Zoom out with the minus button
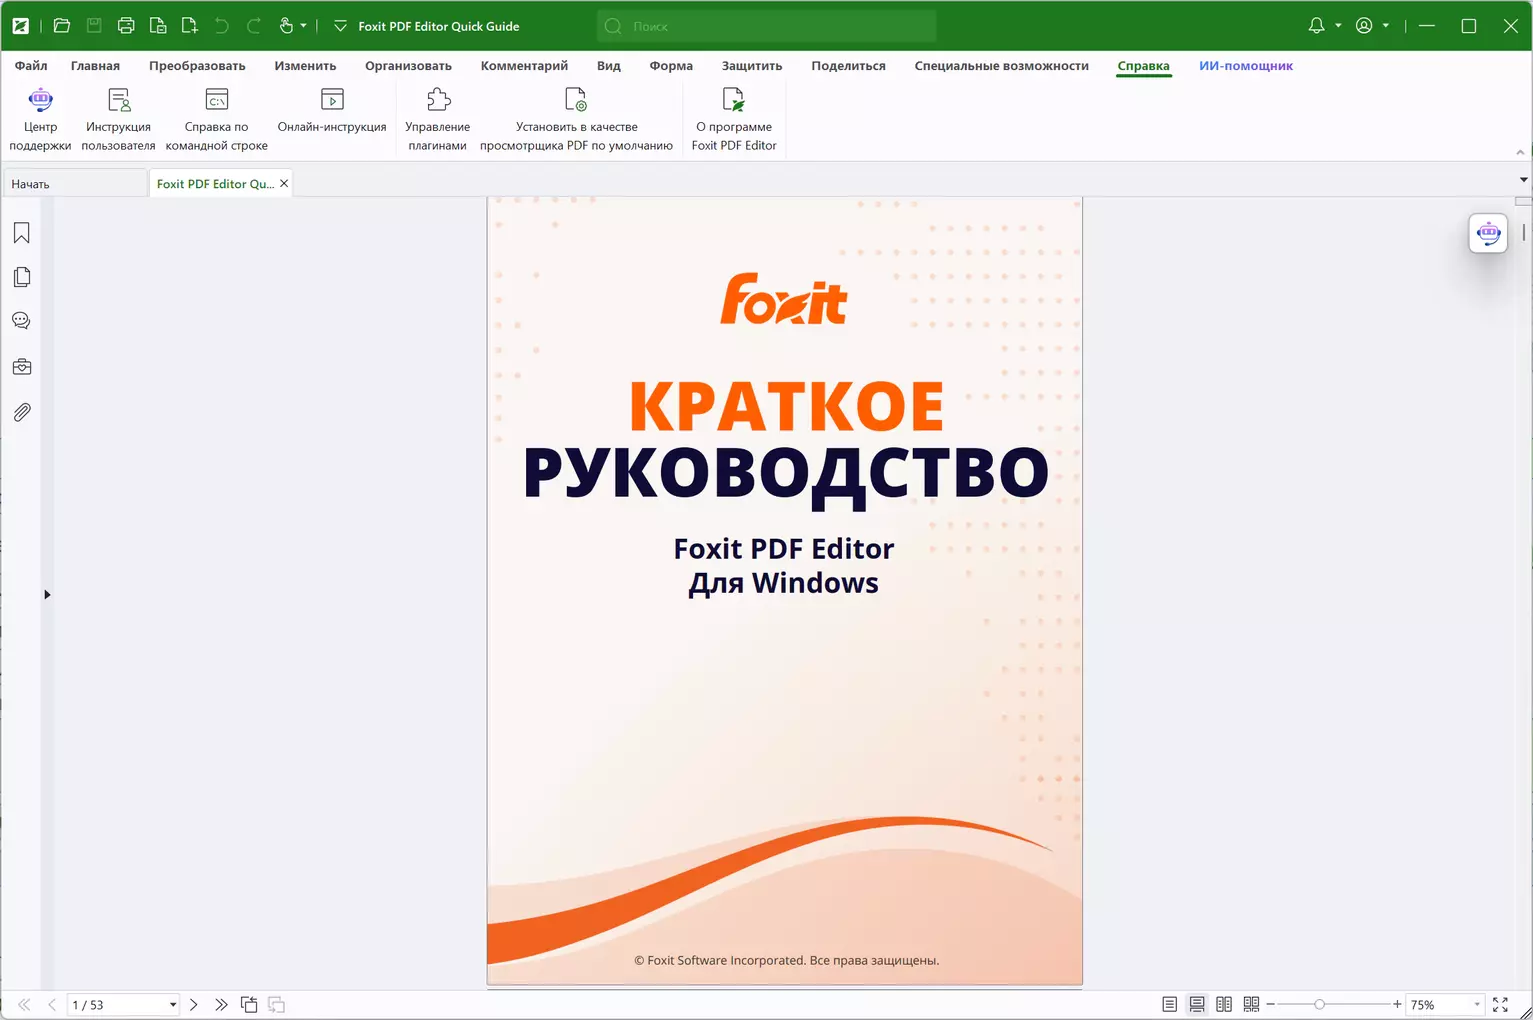 point(1271,1004)
